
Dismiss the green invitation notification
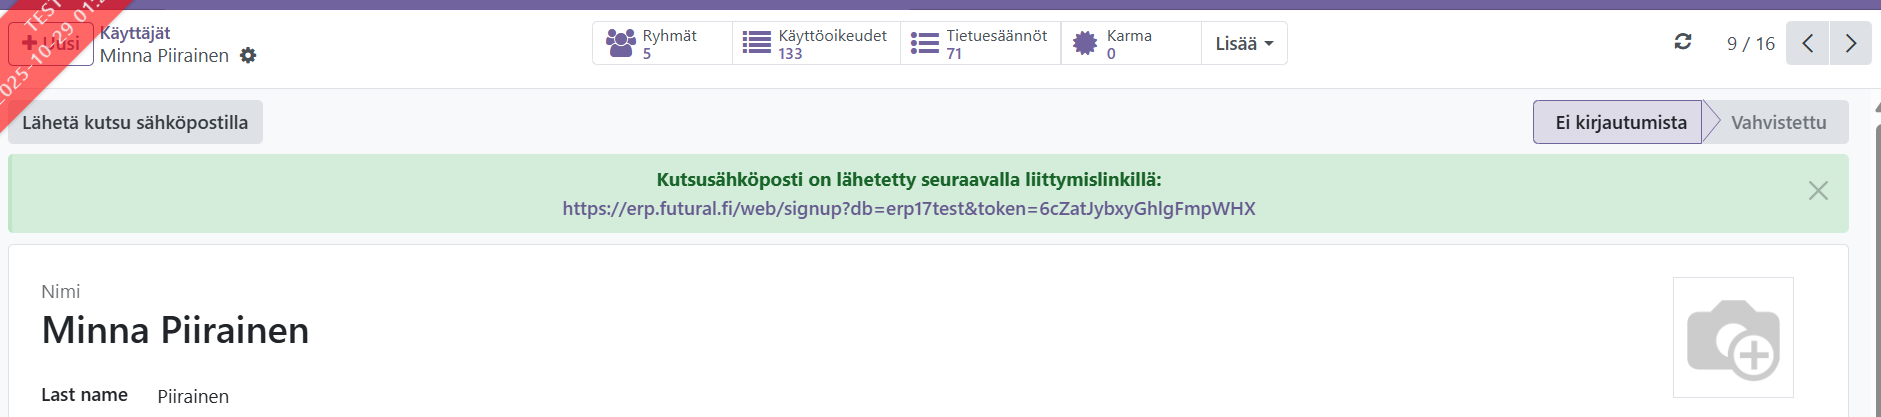tap(1817, 191)
